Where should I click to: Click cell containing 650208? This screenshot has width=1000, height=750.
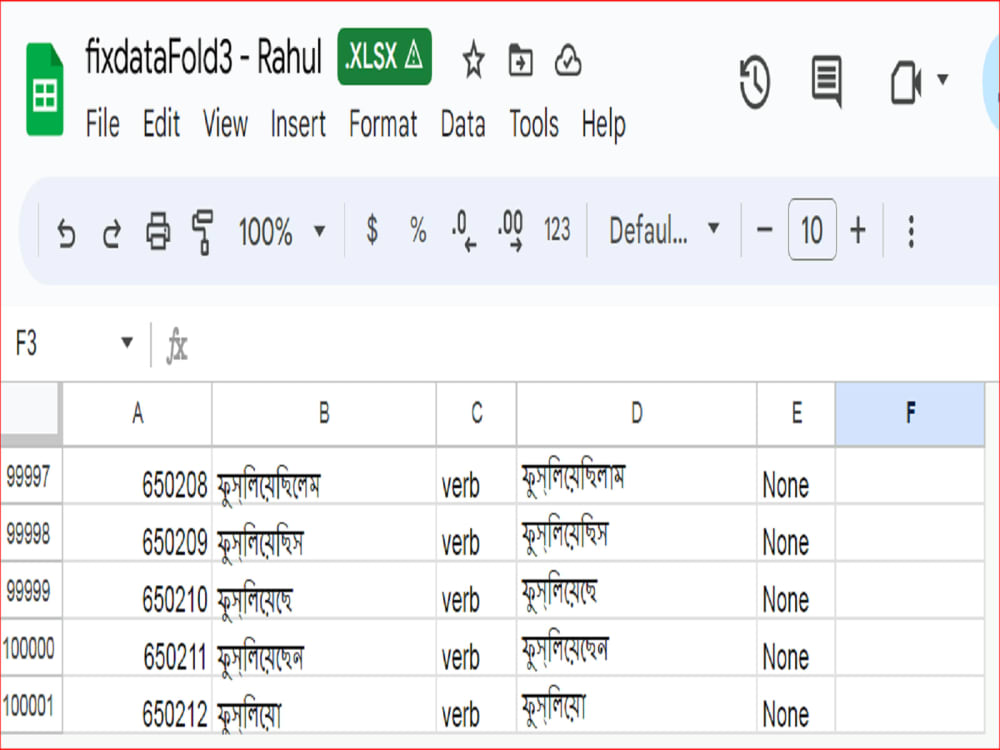[x=137, y=476]
